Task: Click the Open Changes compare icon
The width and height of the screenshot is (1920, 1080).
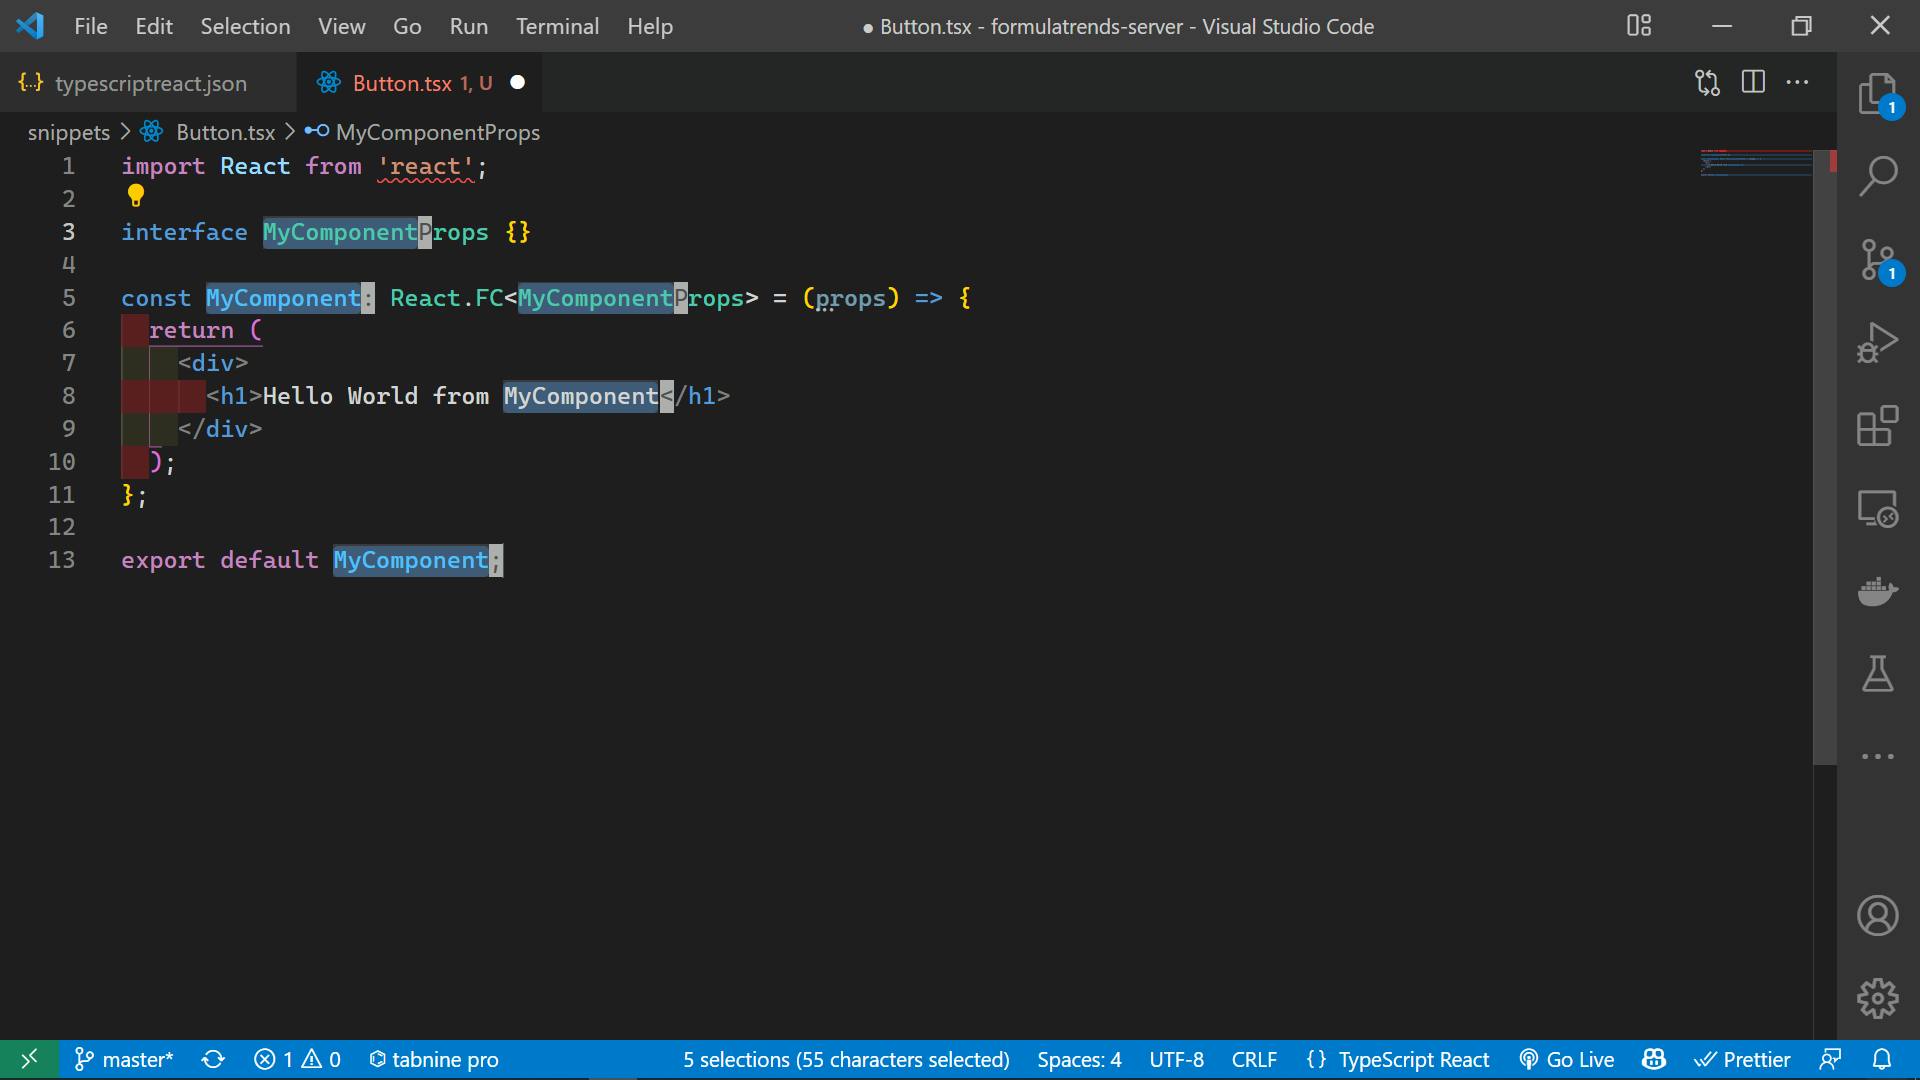Action: [1707, 83]
